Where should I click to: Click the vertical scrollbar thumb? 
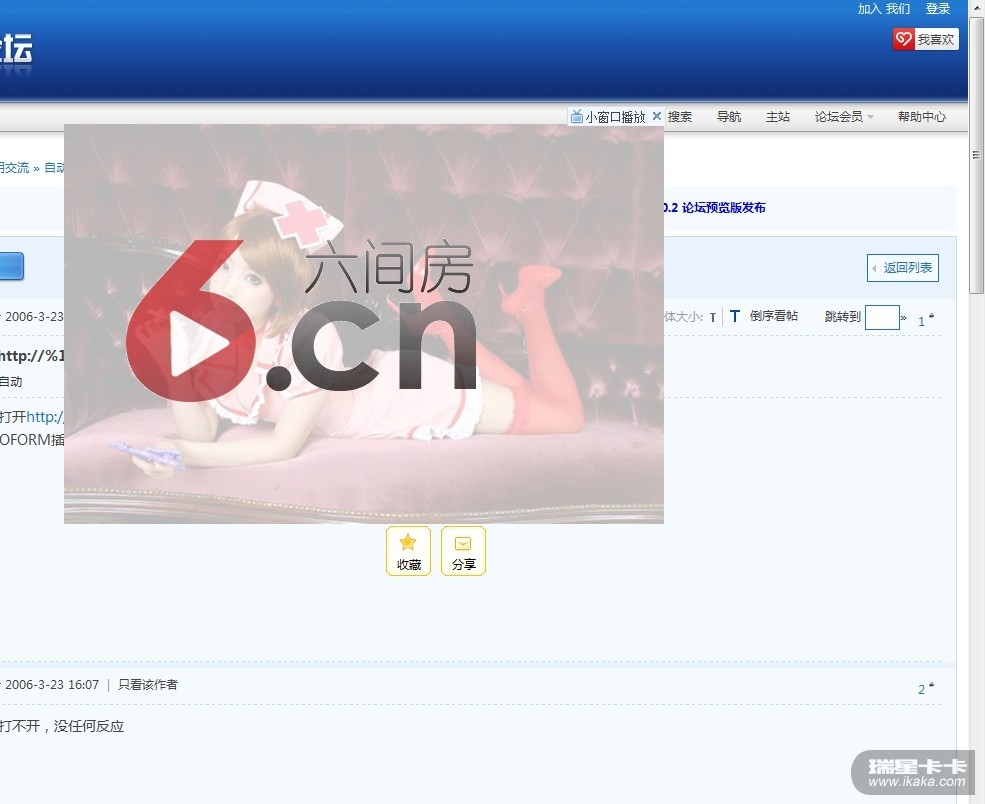976,155
